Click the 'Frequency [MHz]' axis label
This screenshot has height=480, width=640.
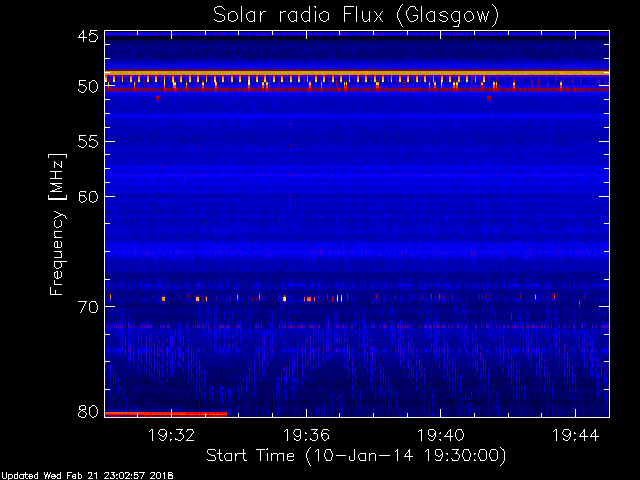tap(57, 224)
